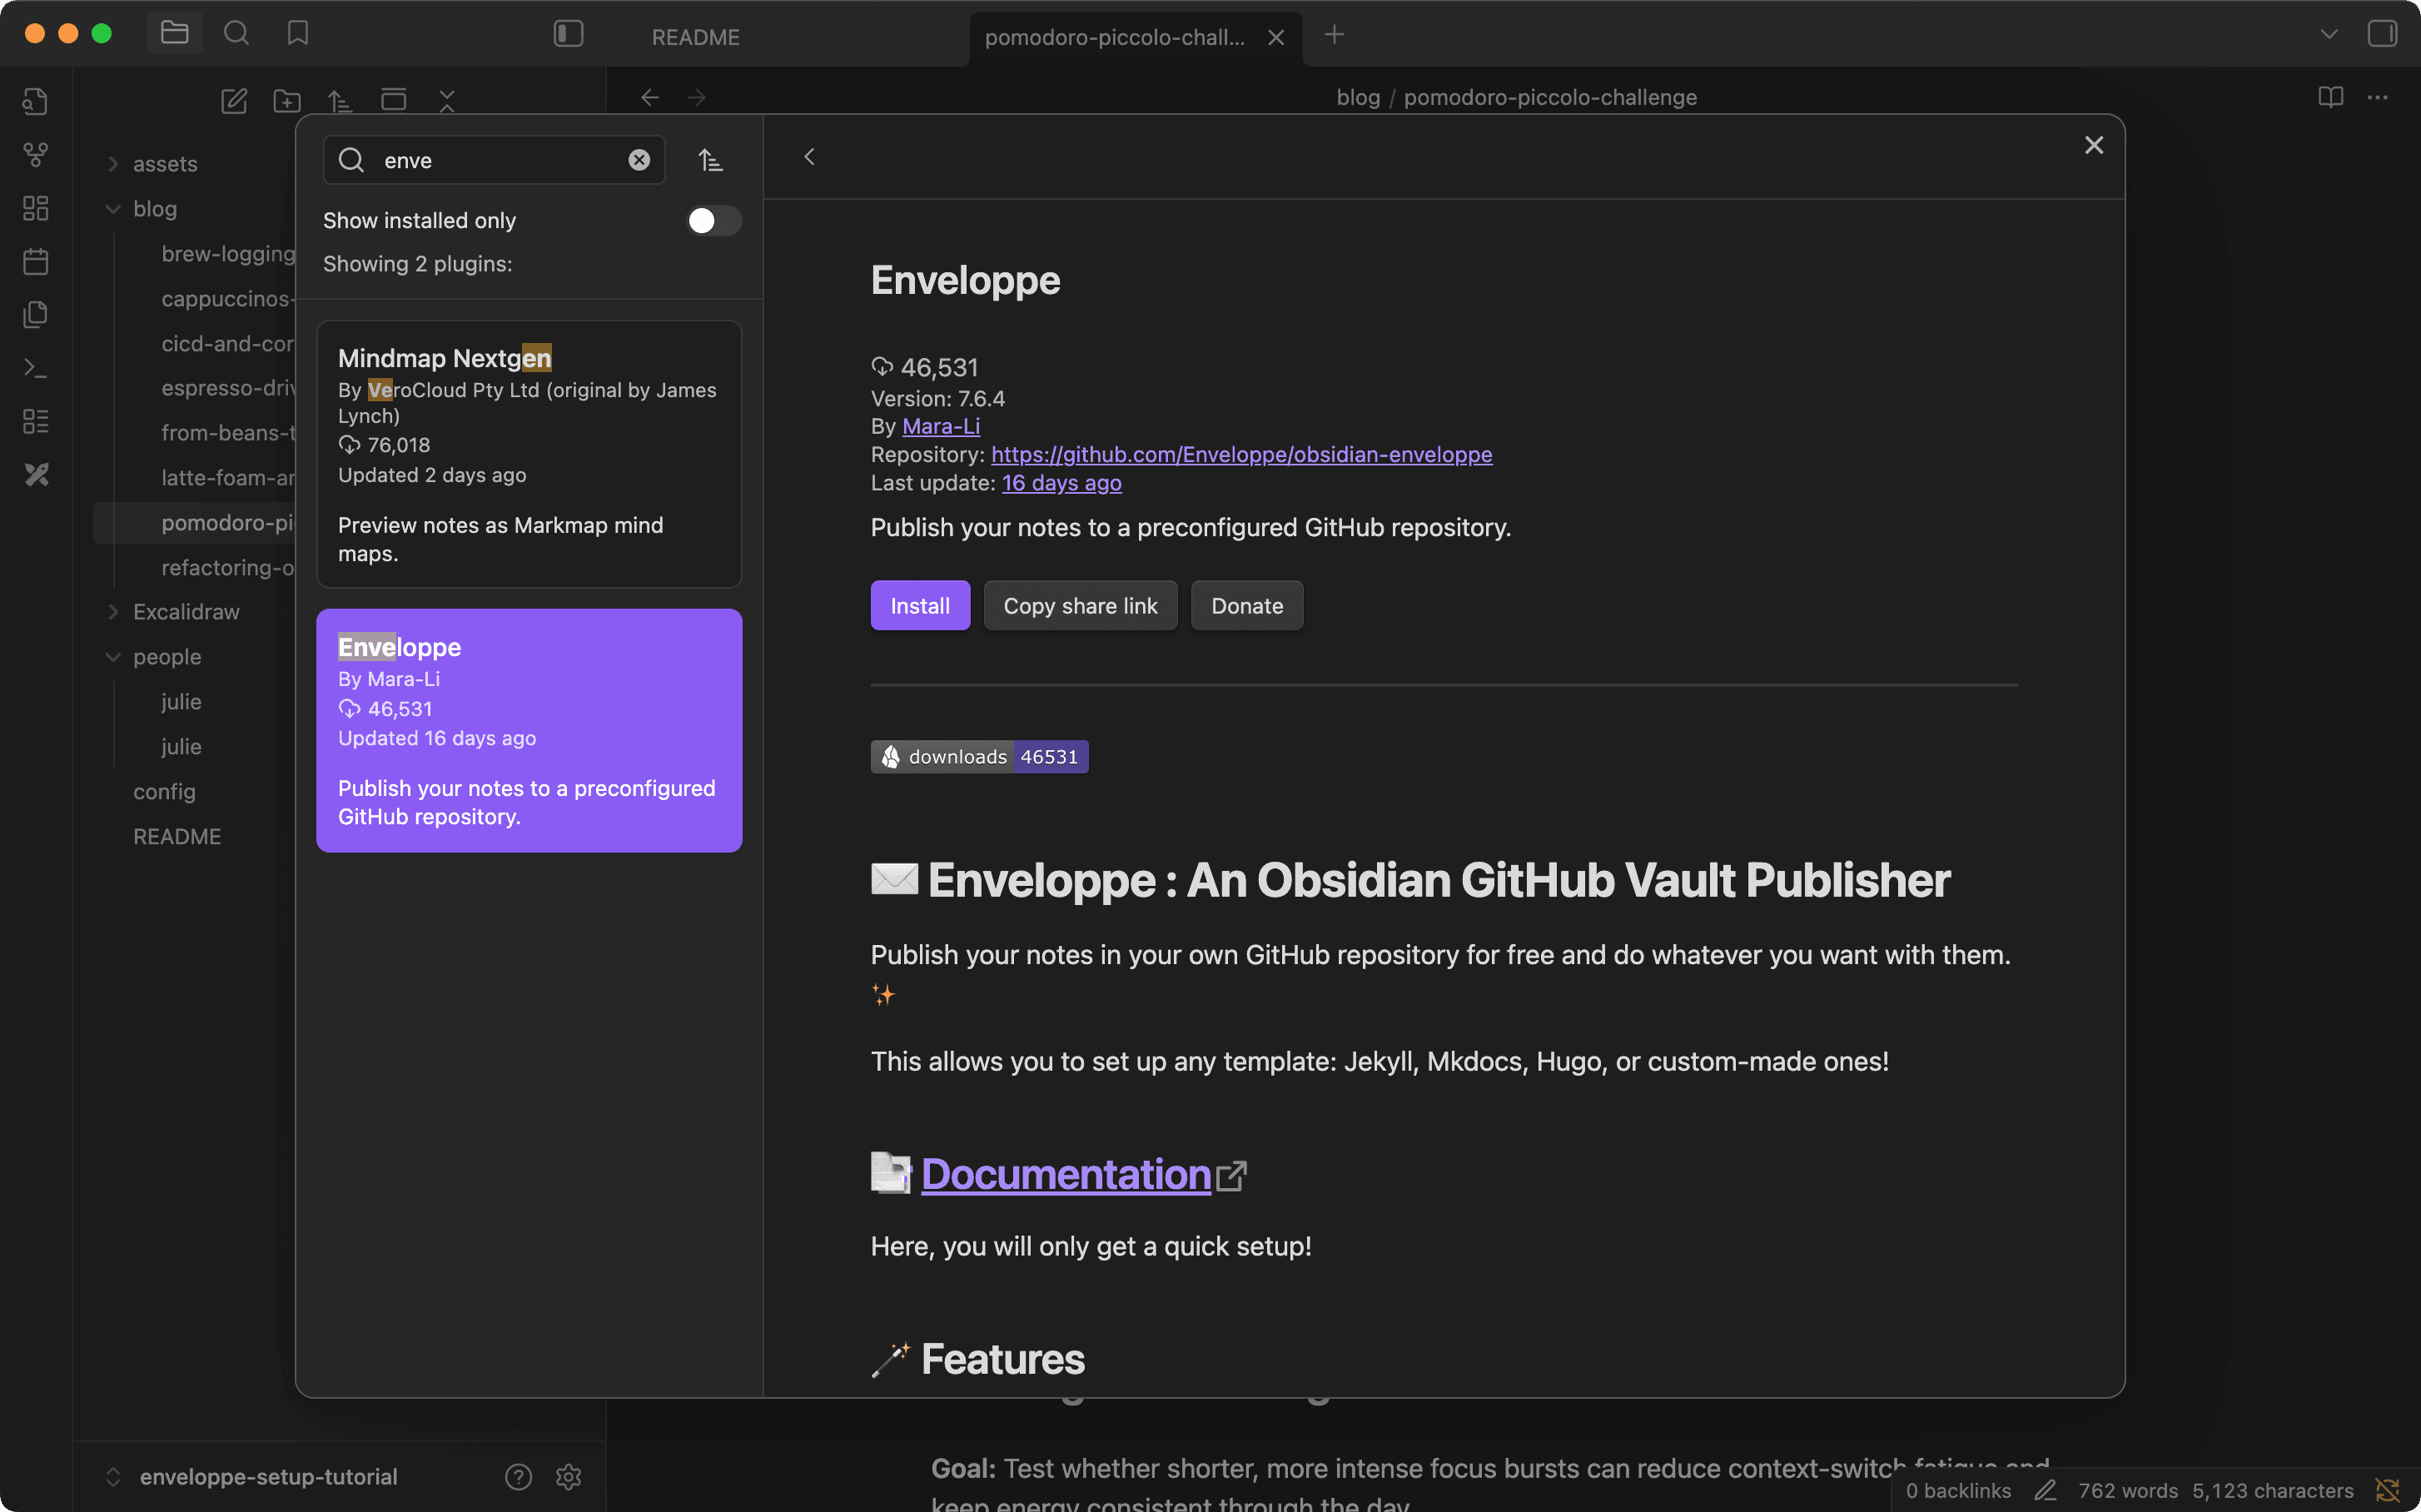Open the cappuccinos note in blog
This screenshot has height=1512, width=2421.
(228, 299)
